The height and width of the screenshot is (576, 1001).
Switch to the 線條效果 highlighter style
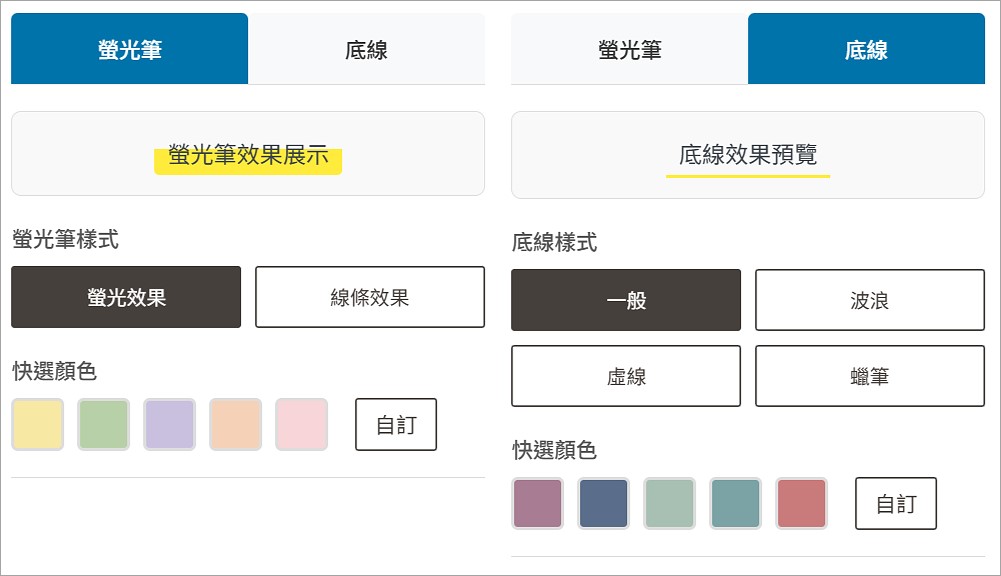tap(369, 297)
